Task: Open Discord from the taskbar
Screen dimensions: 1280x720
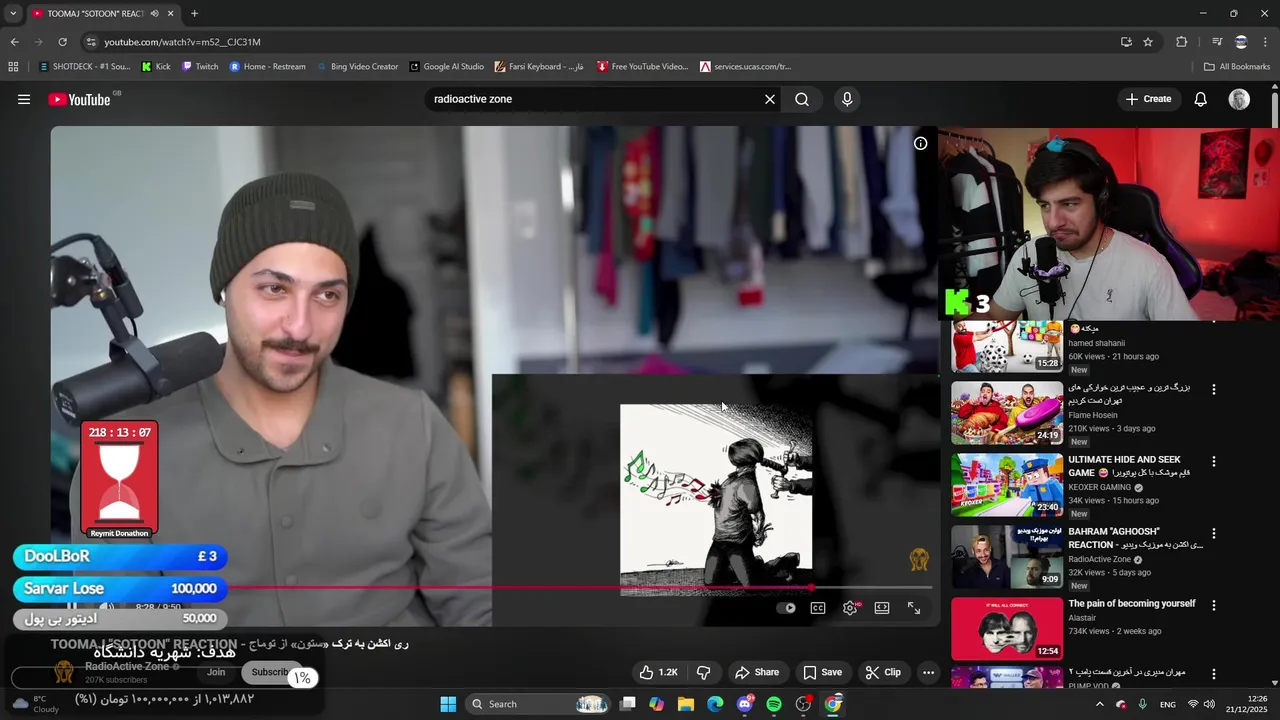Action: pyautogui.click(x=745, y=704)
